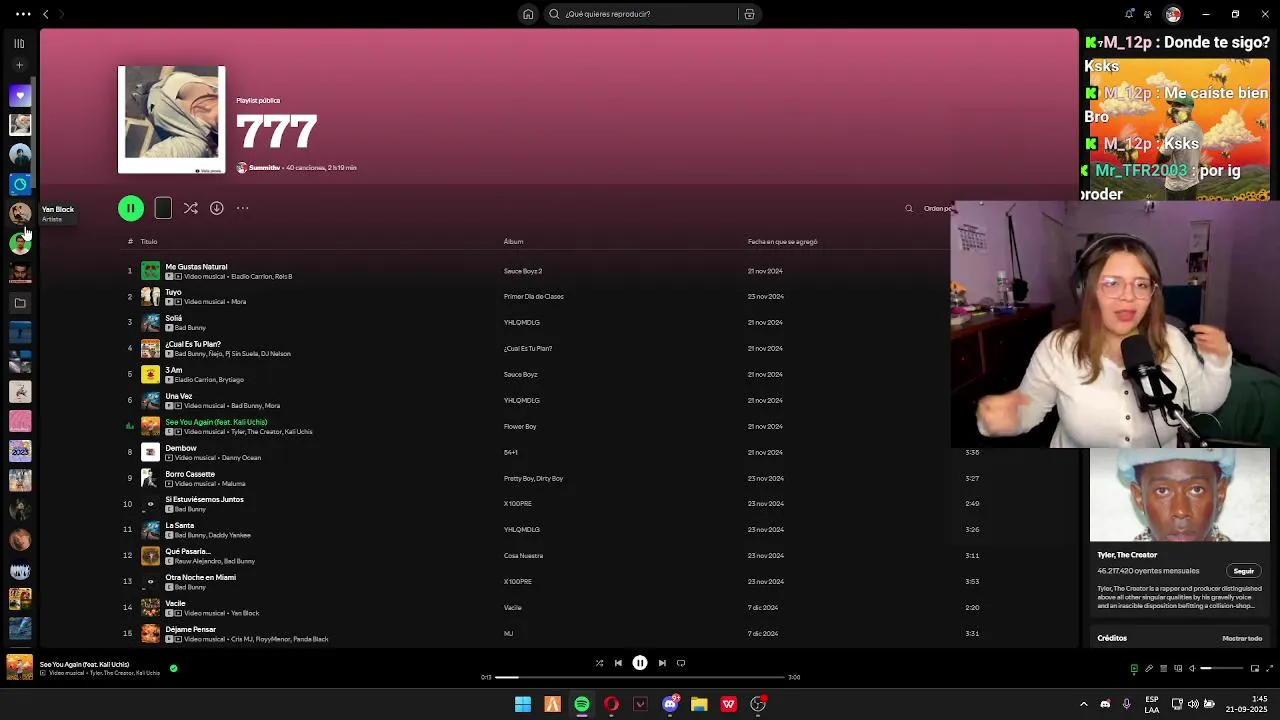This screenshot has width=1280, height=720.
Task: Open notifications bell
Action: click(1129, 14)
